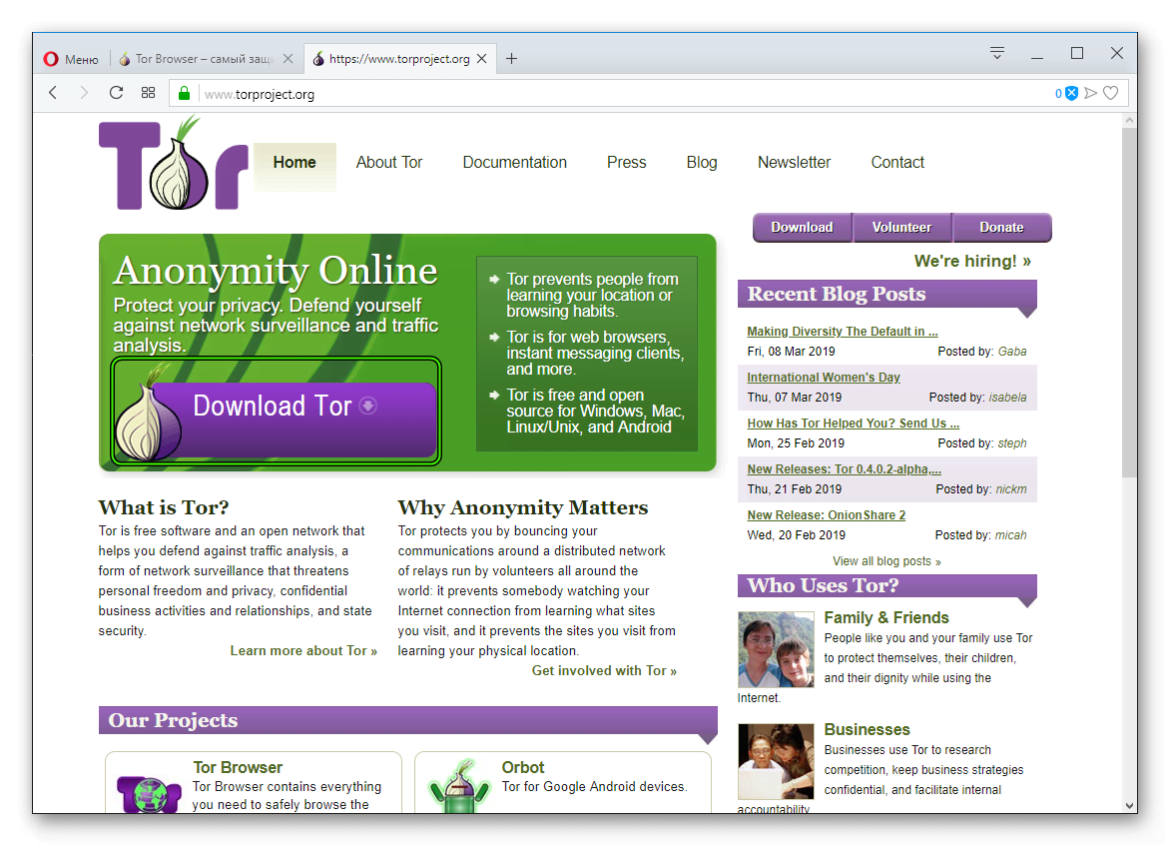Open the tab menu icon in title bar
Viewport: 1170px width, 846px height.
pos(997,53)
